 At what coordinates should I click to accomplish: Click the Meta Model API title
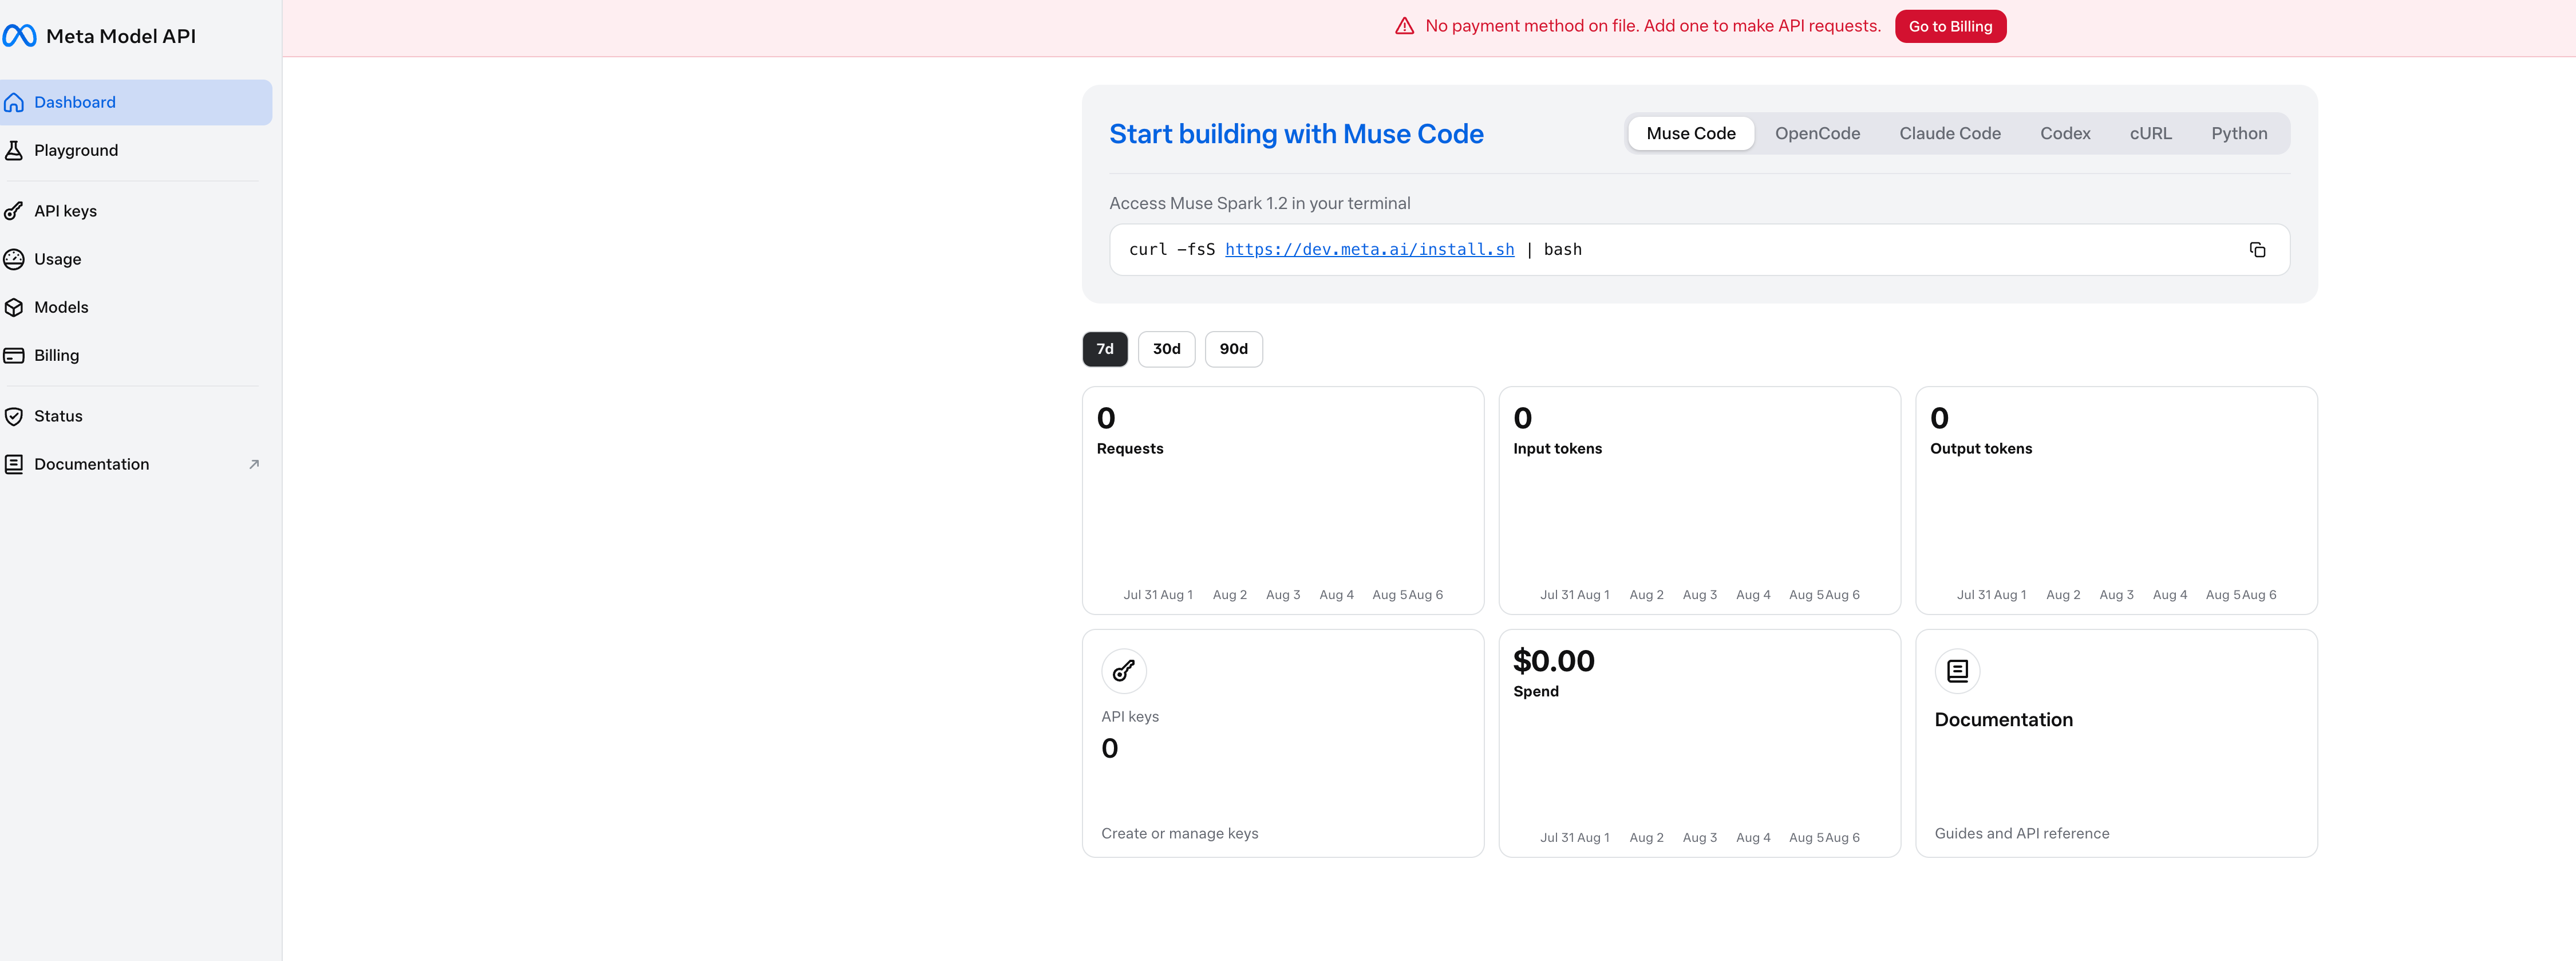coord(121,36)
